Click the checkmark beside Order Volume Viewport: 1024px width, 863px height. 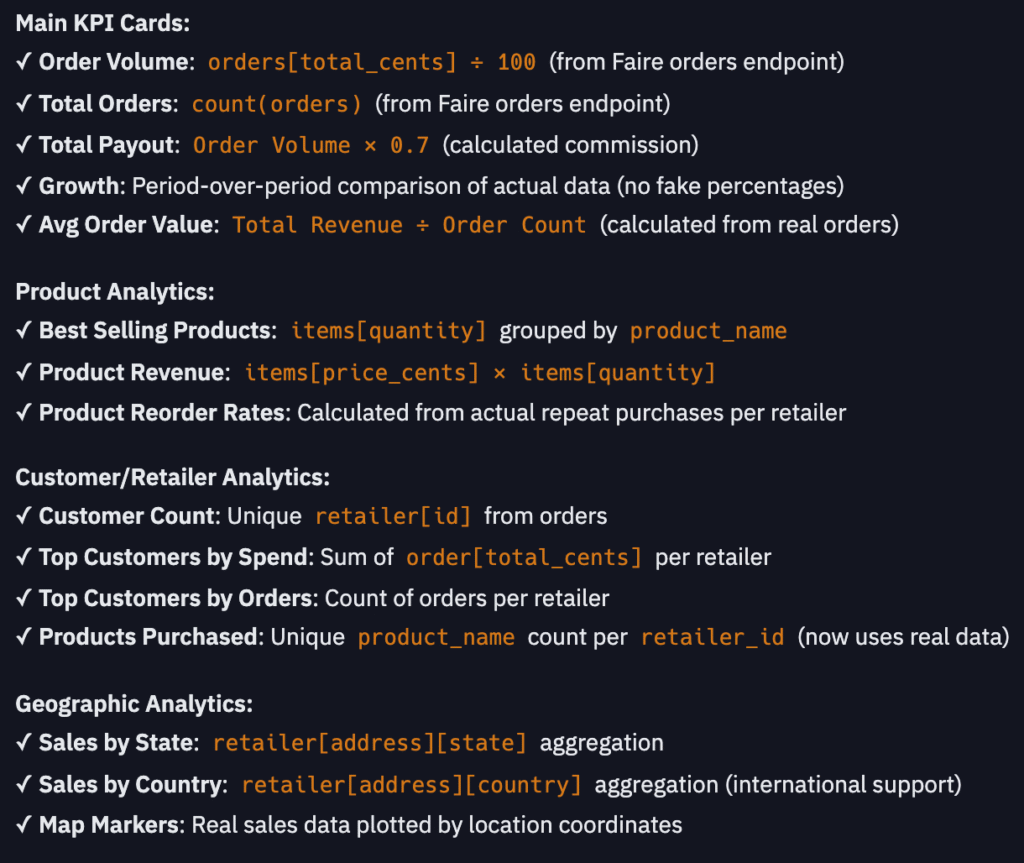(x=24, y=62)
